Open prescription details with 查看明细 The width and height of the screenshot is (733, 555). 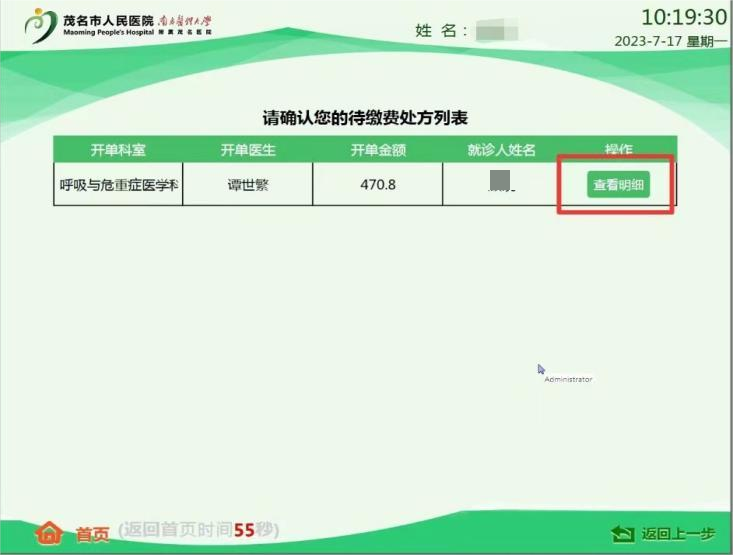[618, 185]
